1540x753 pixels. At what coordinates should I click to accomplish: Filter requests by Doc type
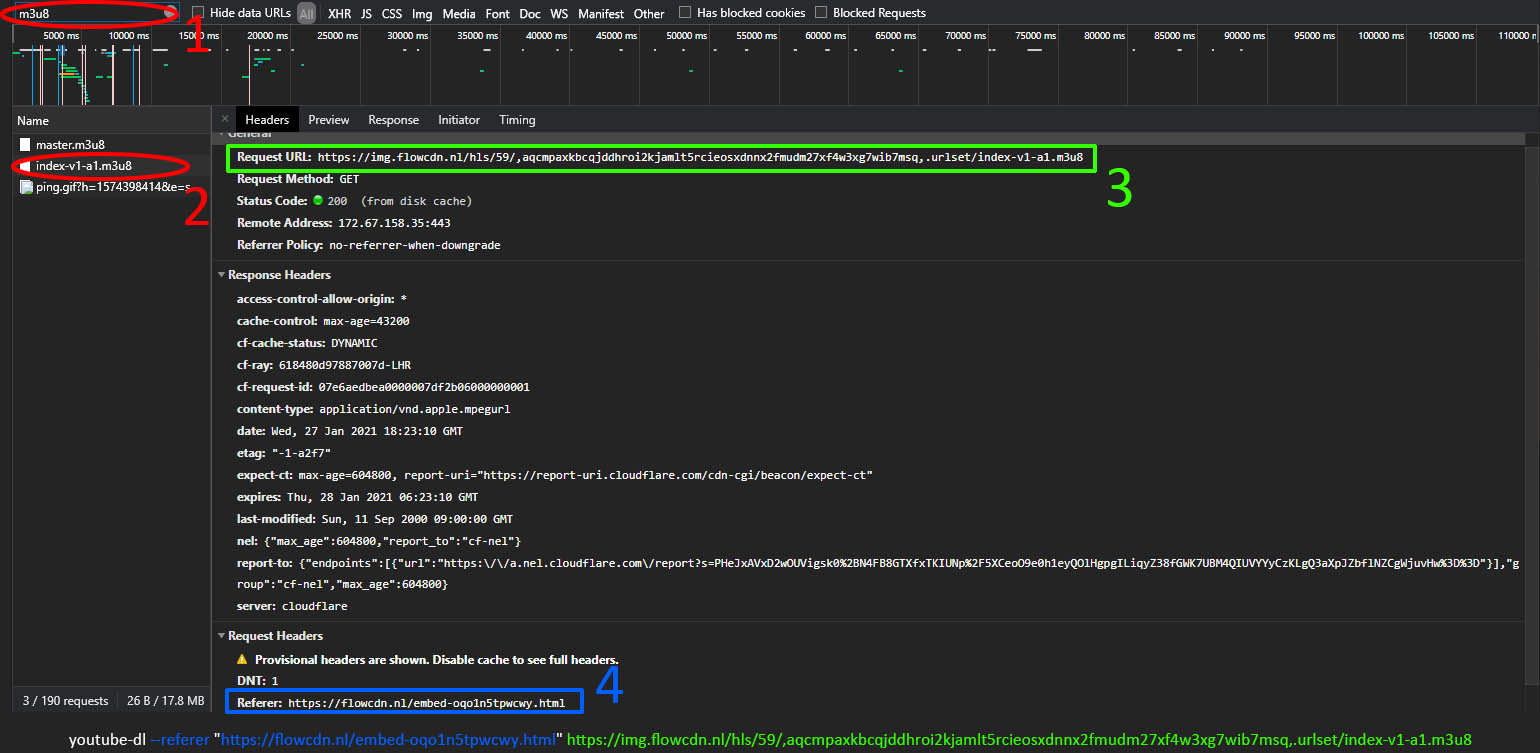(530, 14)
